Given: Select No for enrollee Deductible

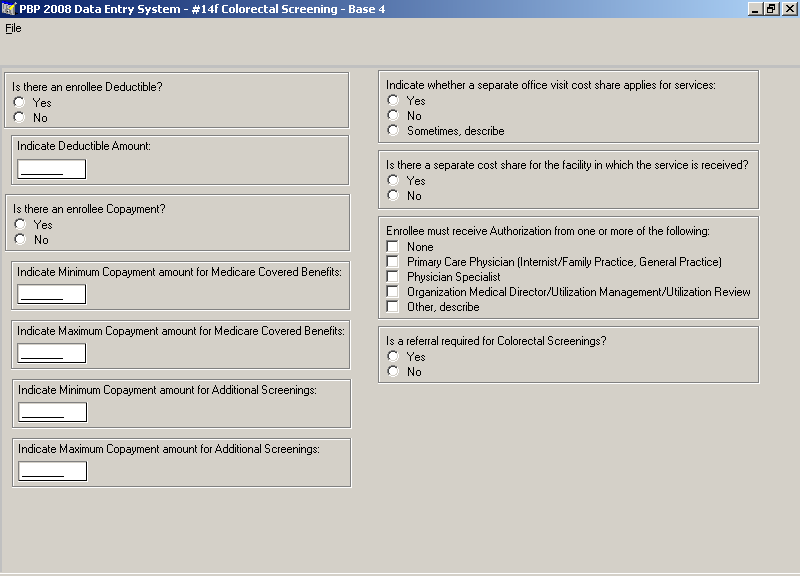Looking at the screenshot, I should tap(19, 117).
